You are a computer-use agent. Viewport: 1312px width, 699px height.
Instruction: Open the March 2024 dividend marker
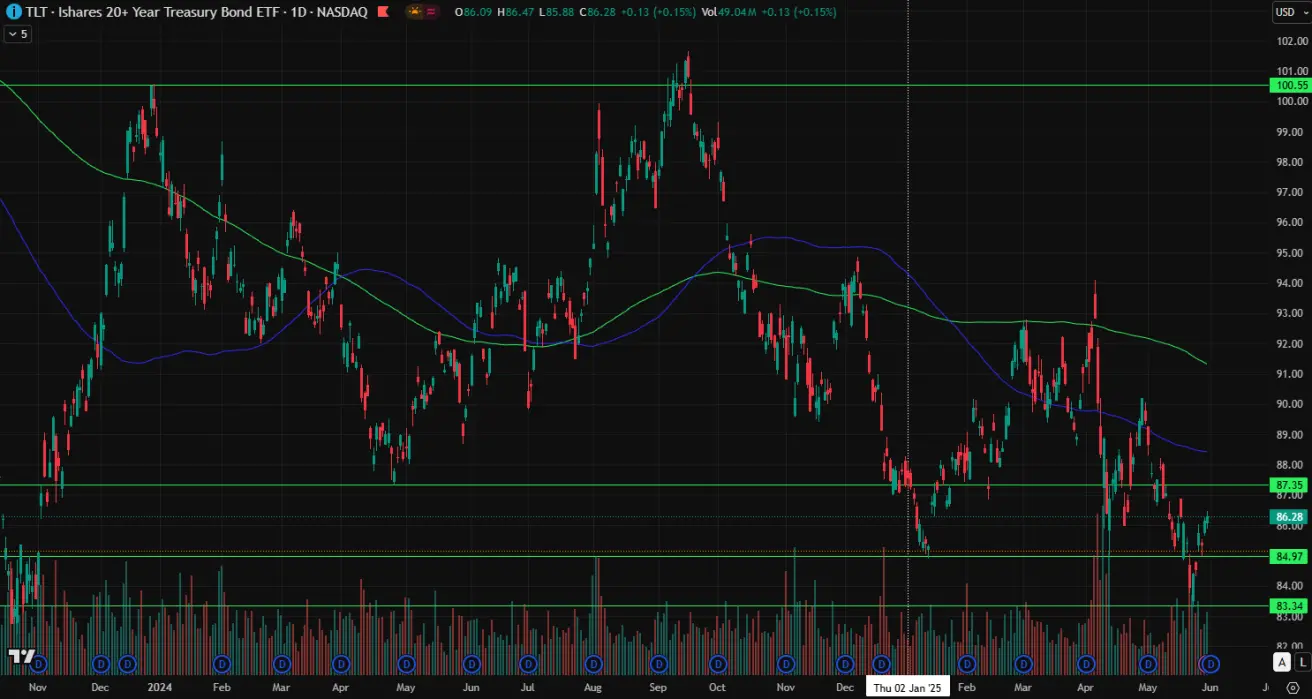282,662
